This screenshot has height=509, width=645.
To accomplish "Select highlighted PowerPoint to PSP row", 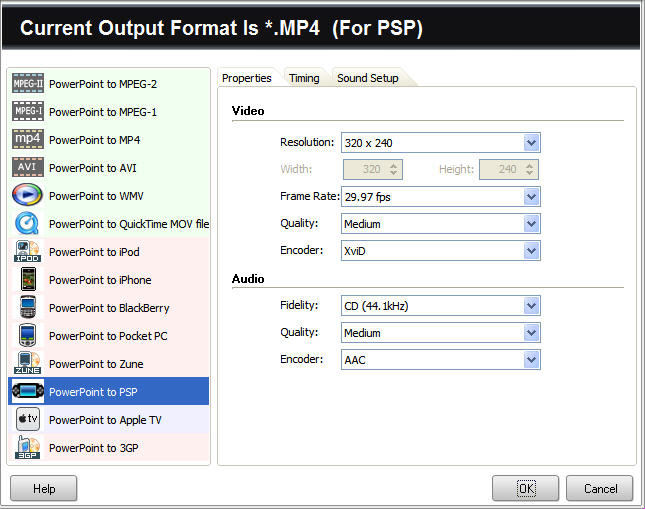I will (109, 391).
